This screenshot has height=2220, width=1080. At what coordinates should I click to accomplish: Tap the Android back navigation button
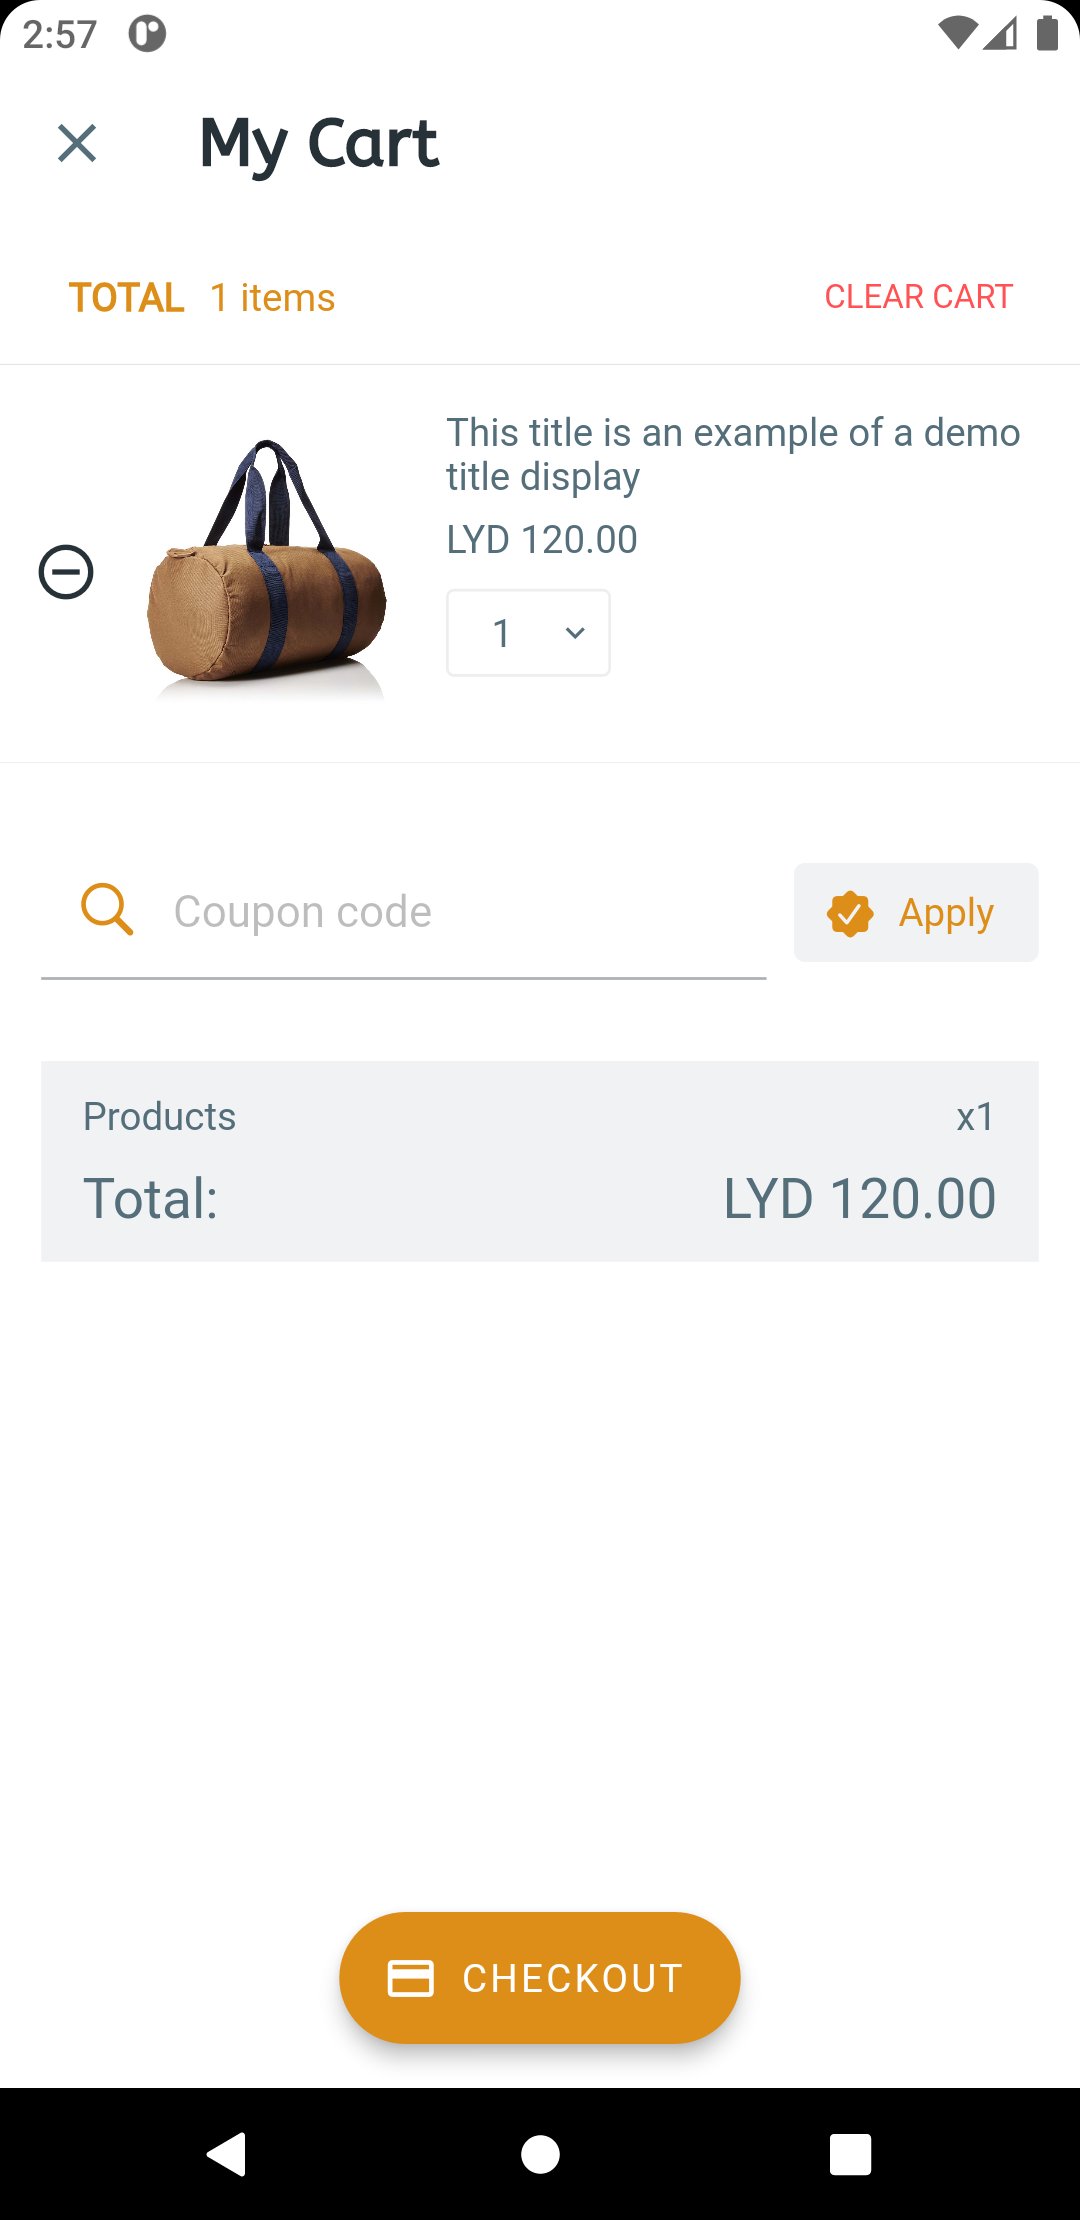click(x=227, y=2153)
